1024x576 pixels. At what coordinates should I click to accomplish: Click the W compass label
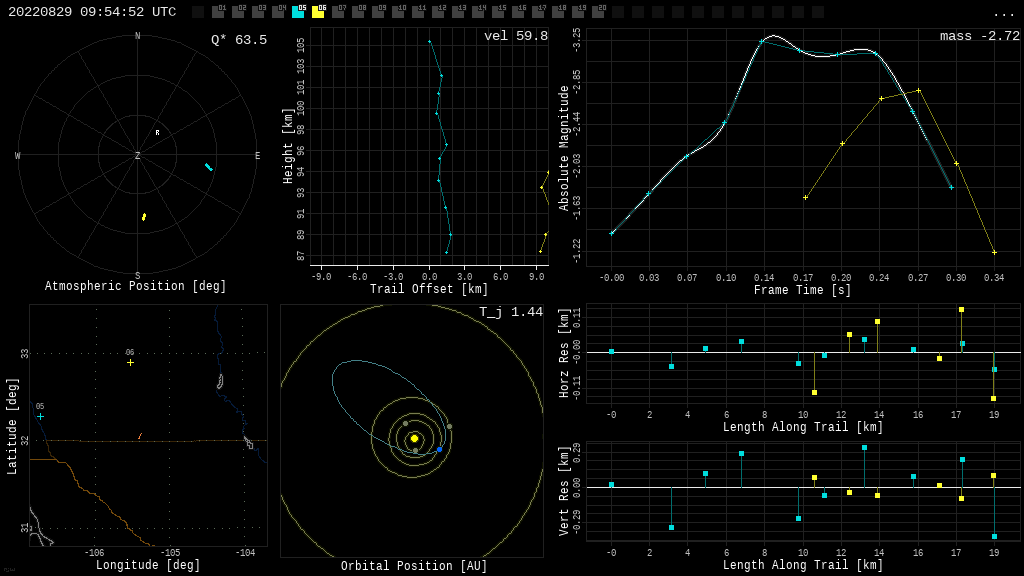click(18, 155)
